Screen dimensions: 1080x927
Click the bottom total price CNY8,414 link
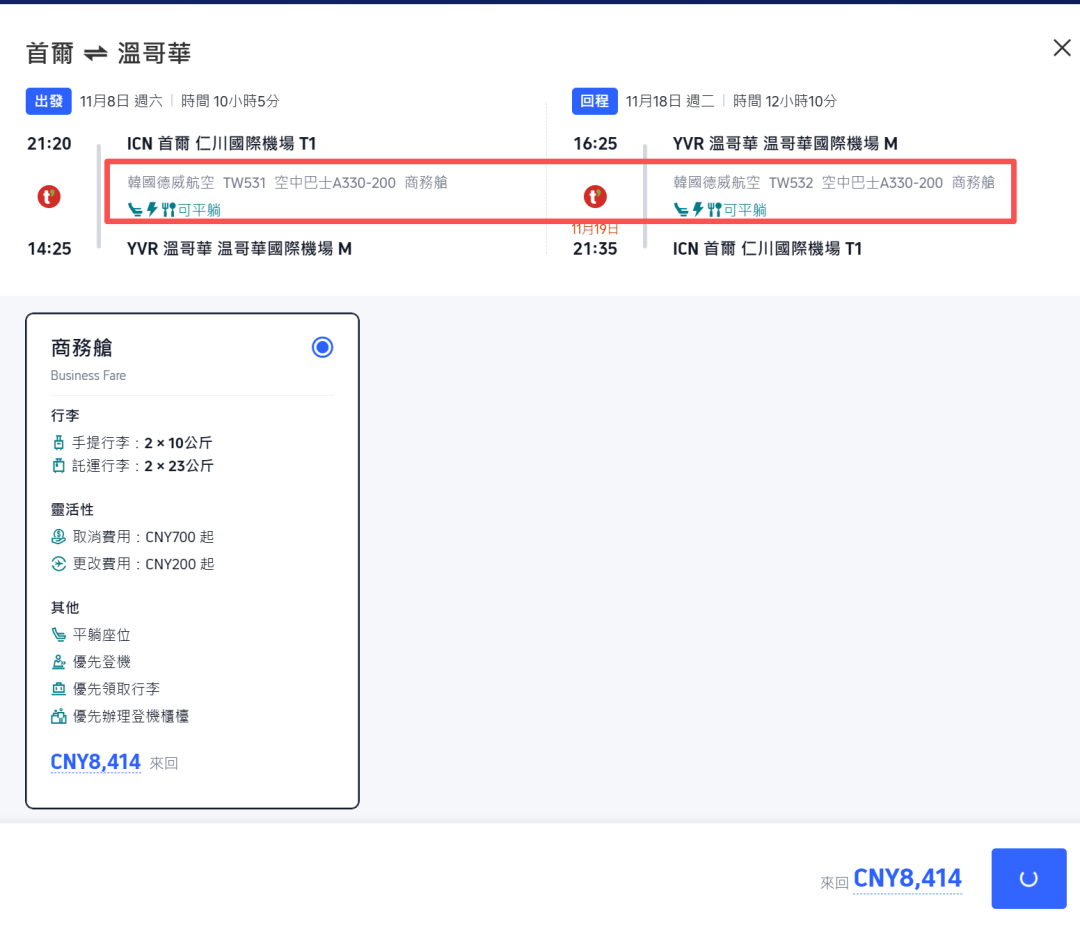(x=907, y=879)
